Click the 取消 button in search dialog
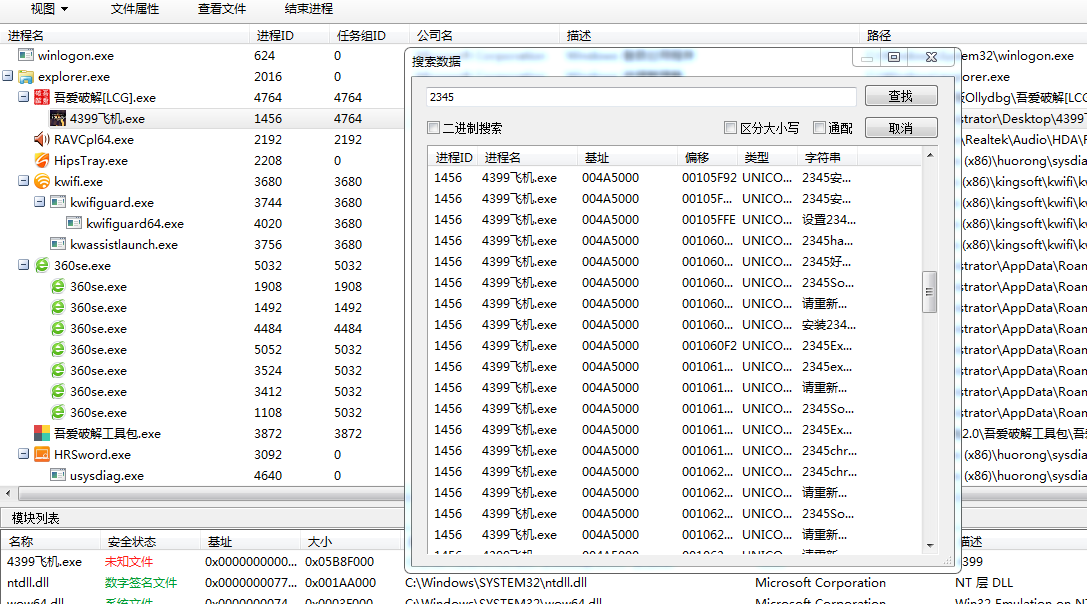 click(901, 128)
